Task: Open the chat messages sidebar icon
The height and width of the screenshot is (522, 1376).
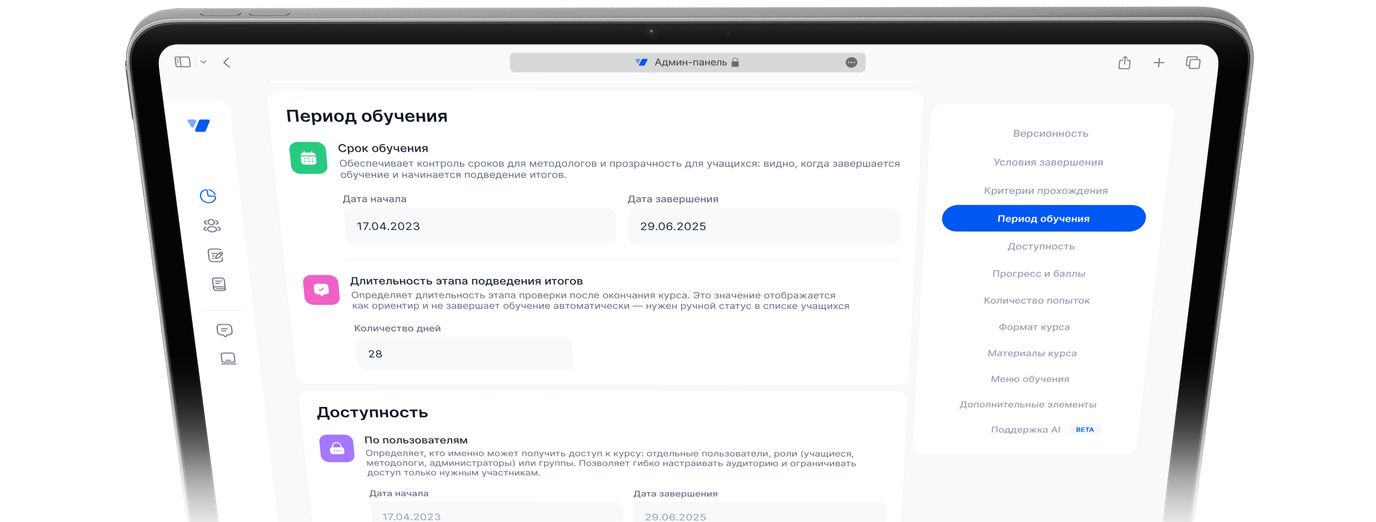Action: (x=224, y=330)
